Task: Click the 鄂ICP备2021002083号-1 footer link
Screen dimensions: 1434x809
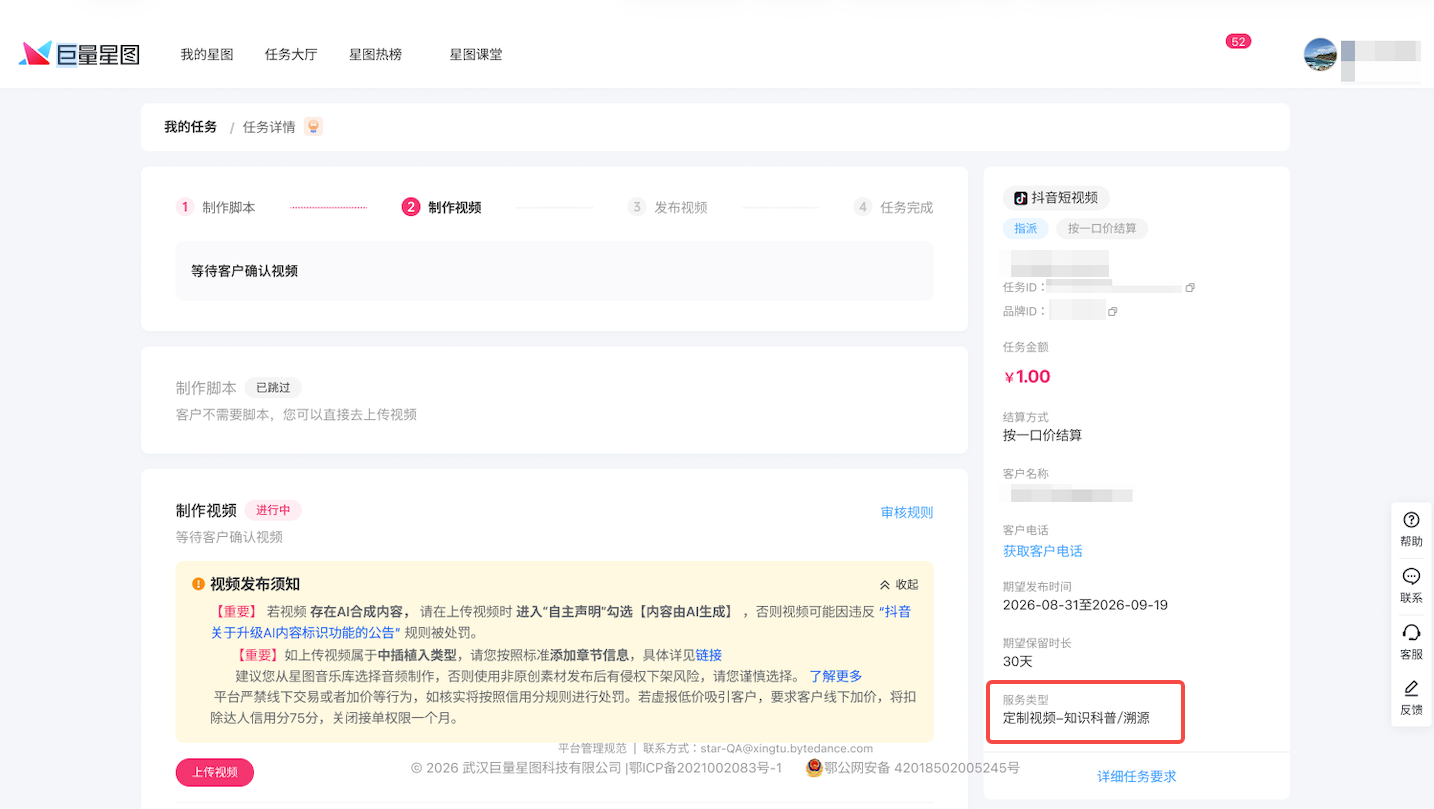Action: click(x=704, y=768)
